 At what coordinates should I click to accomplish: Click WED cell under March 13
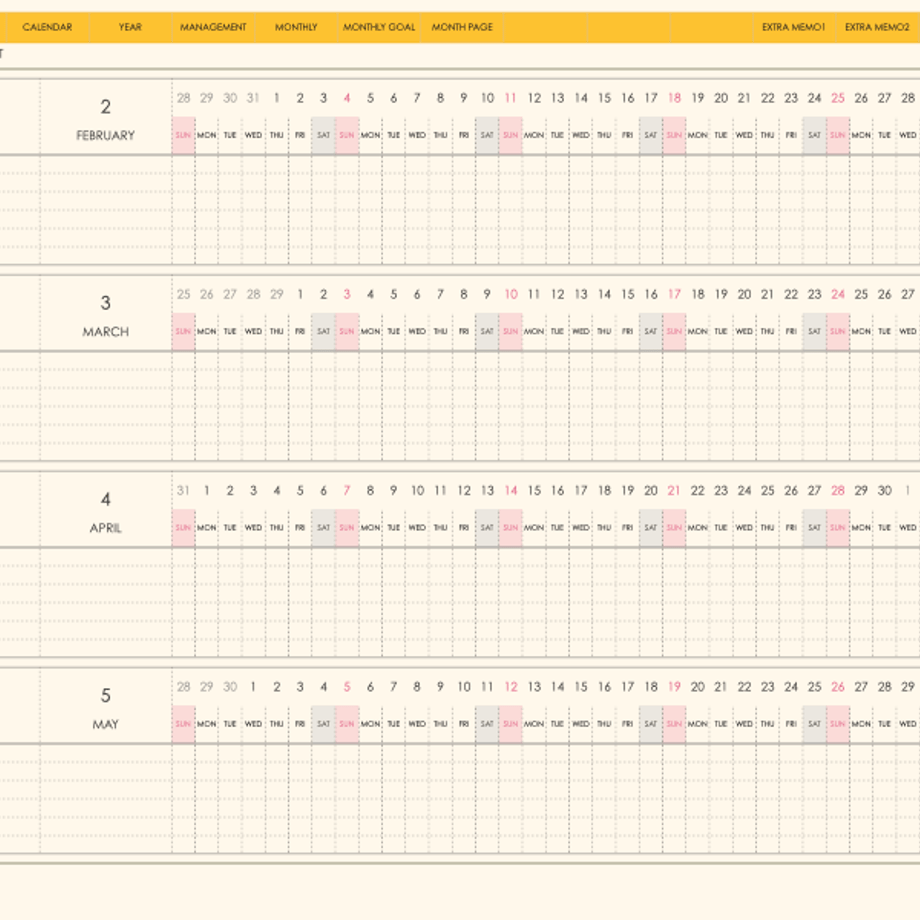[x=581, y=332]
